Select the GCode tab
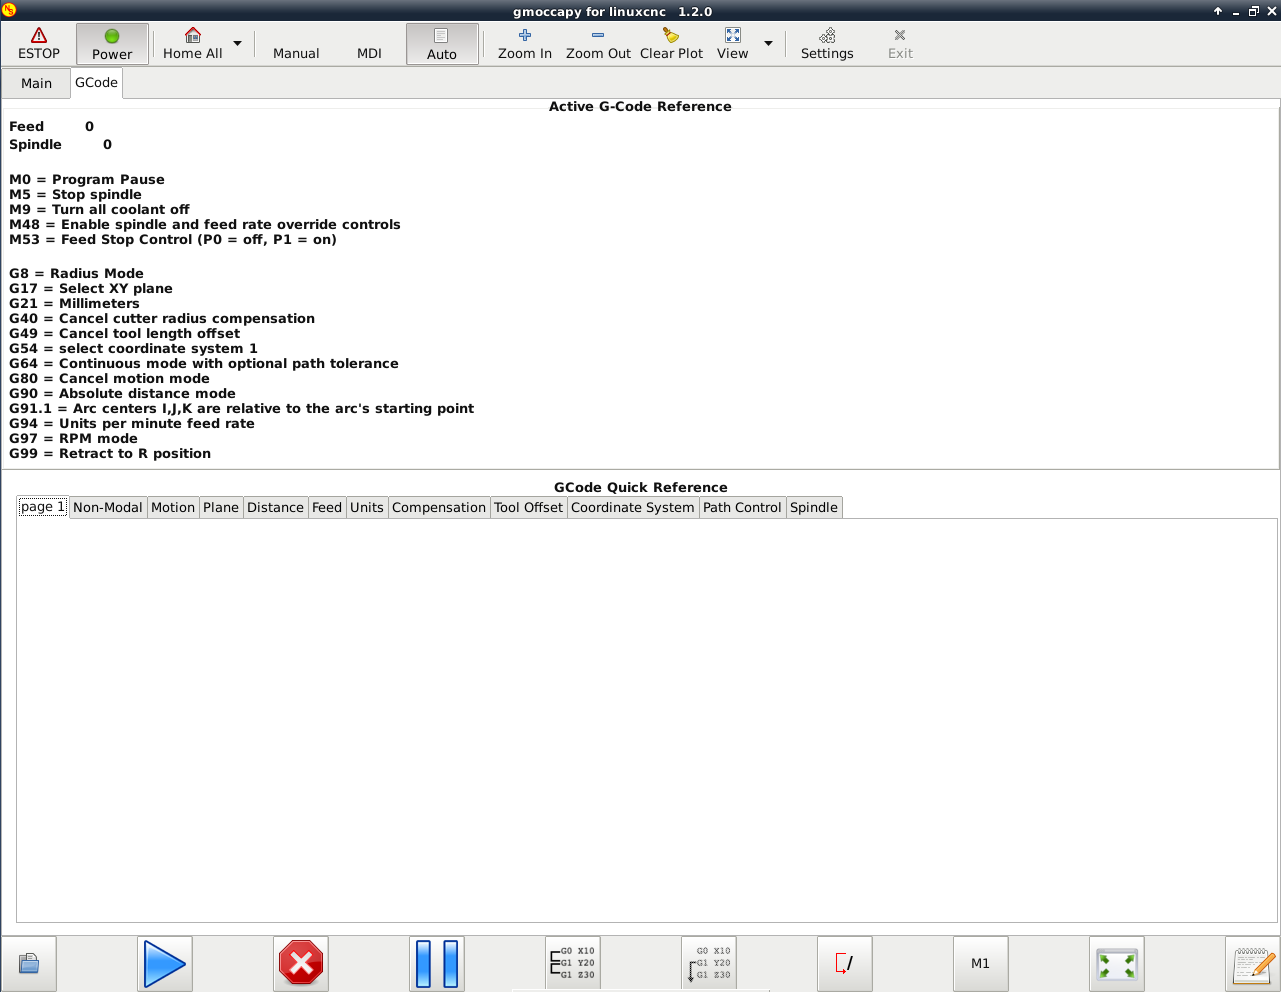This screenshot has height=992, width=1281. [x=97, y=82]
